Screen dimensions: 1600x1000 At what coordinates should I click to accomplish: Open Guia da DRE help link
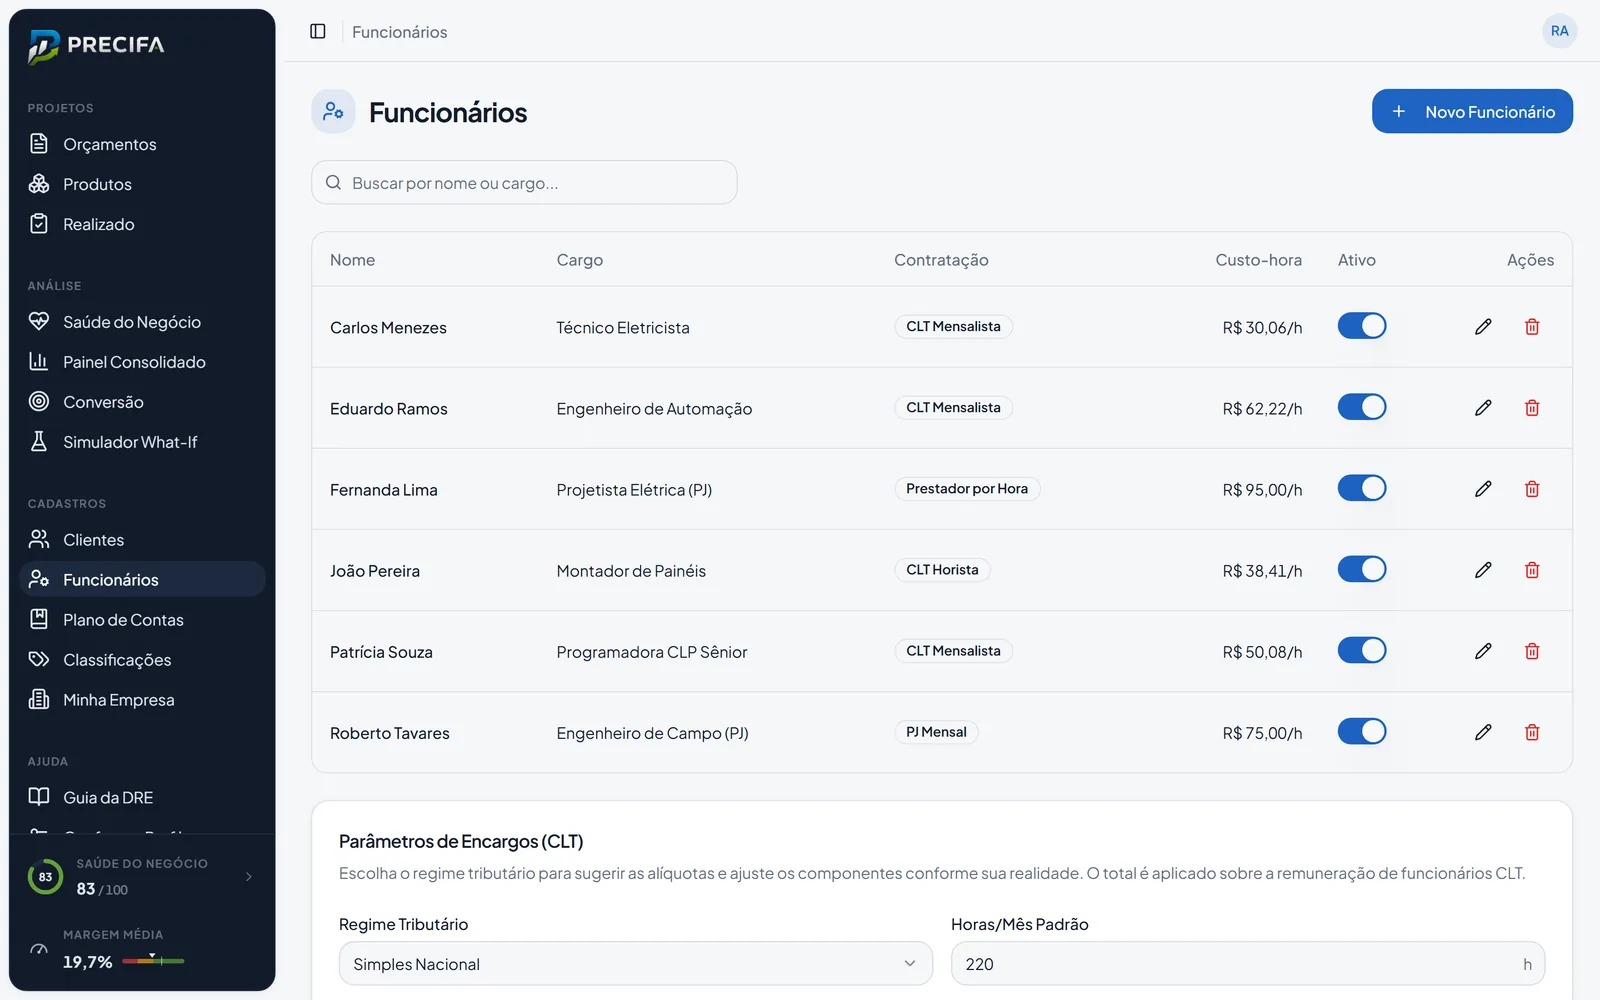(x=142, y=798)
